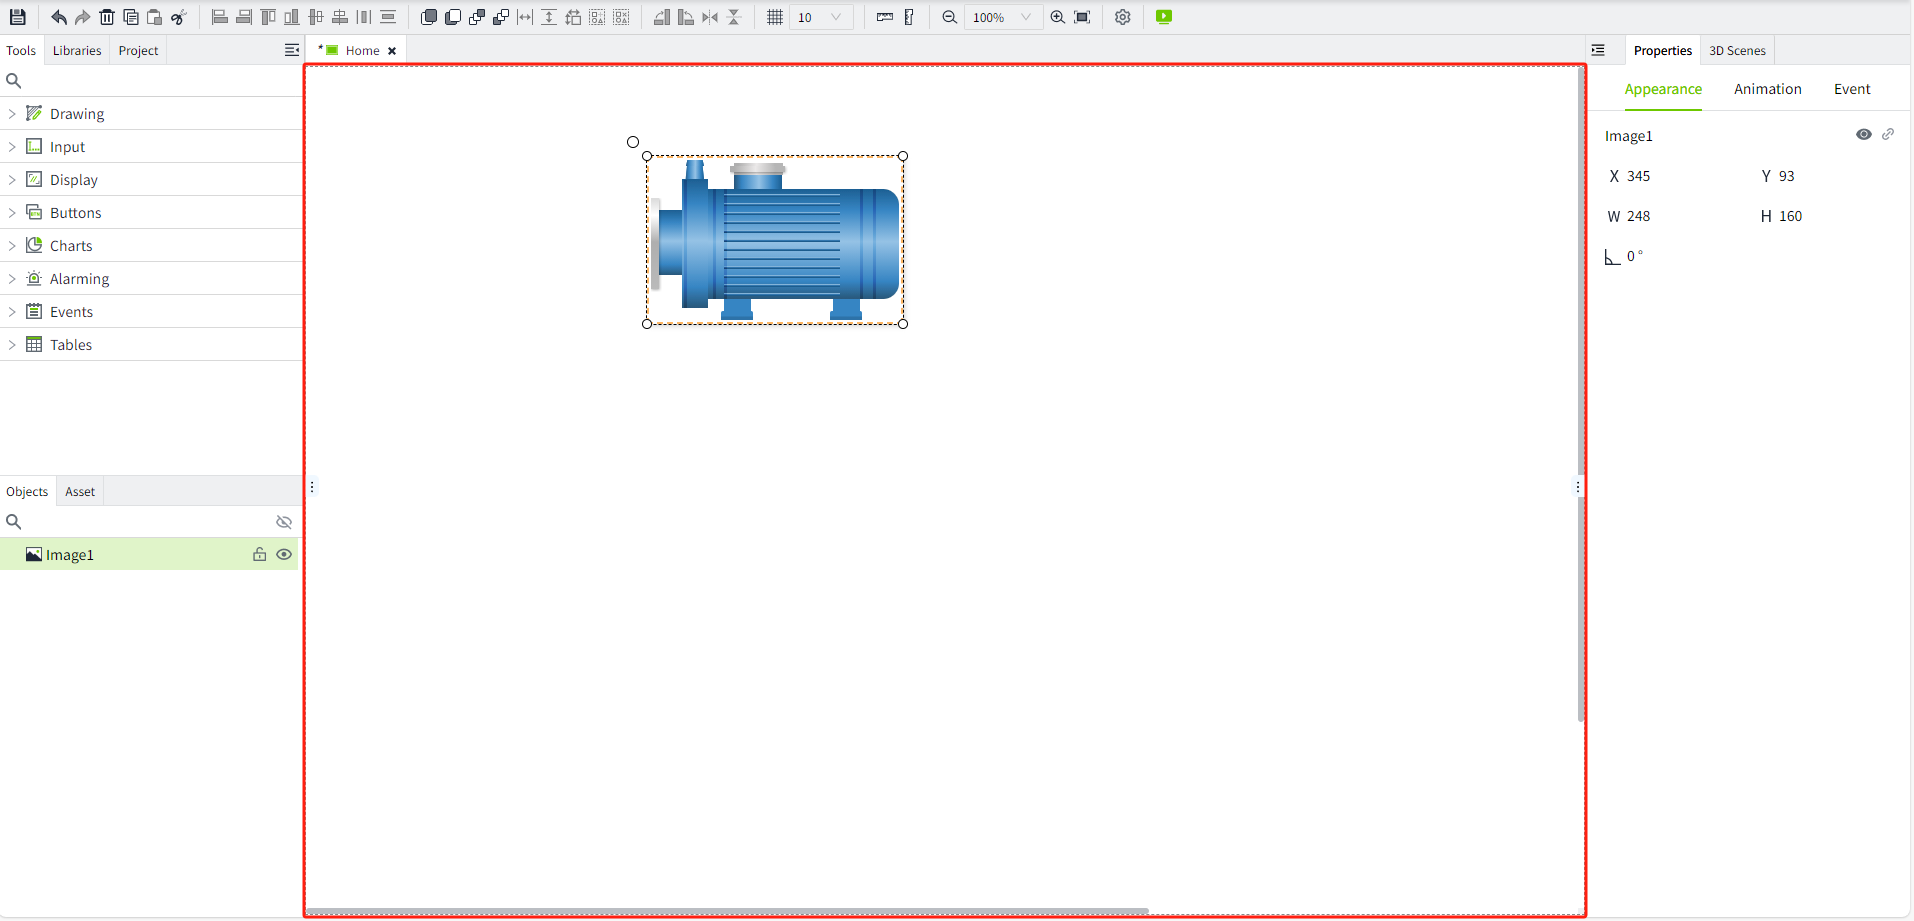Expand the Drawing tools category
The image size is (1914, 921).
[x=12, y=114]
